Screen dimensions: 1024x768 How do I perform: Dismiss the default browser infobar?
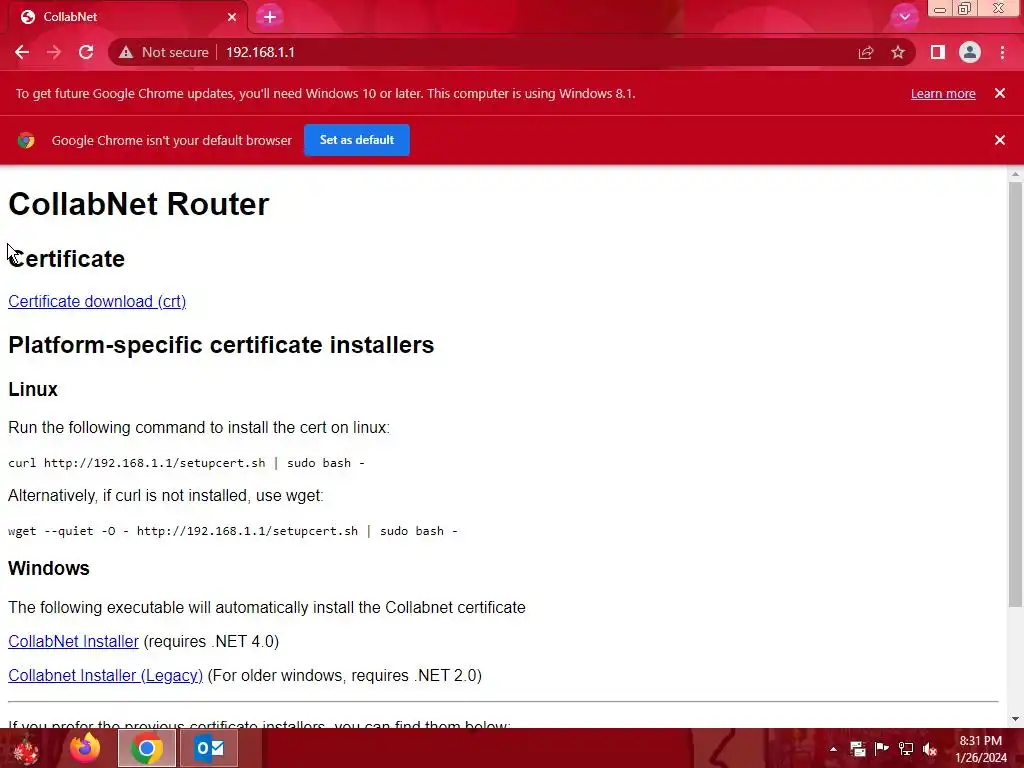pyautogui.click(x=1000, y=140)
